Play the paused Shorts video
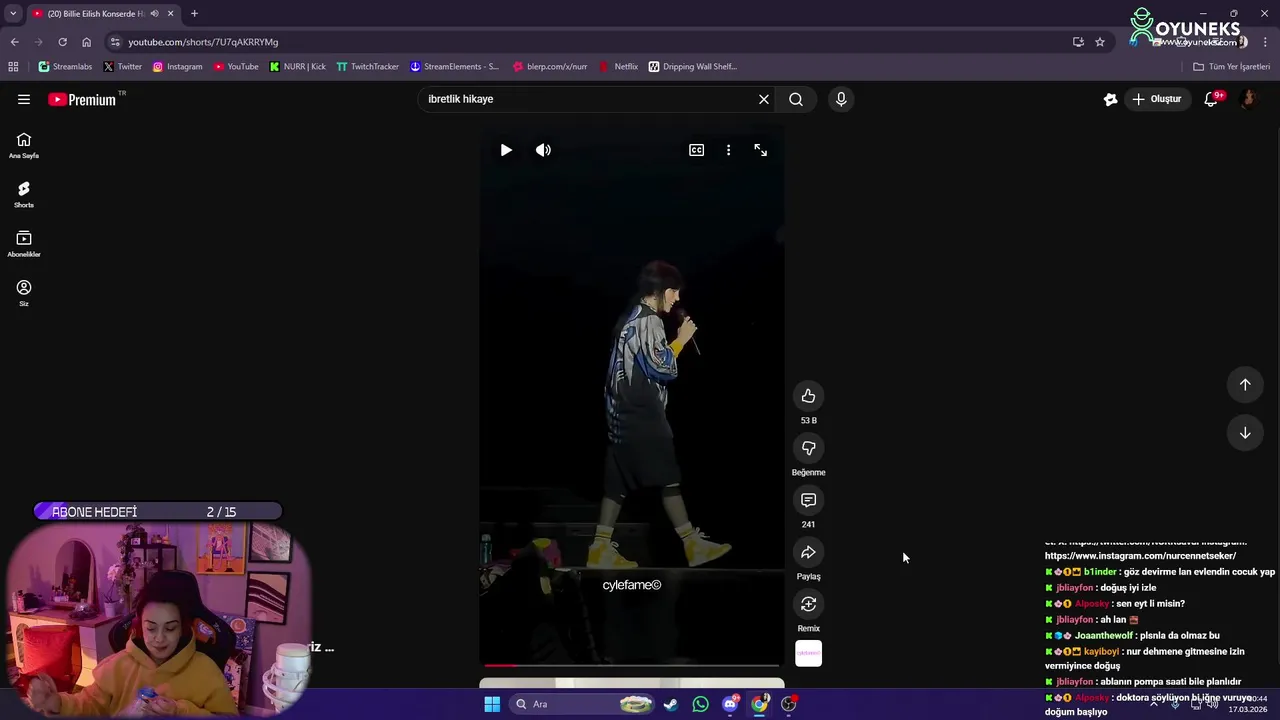This screenshot has height=720, width=1280. pos(506,150)
